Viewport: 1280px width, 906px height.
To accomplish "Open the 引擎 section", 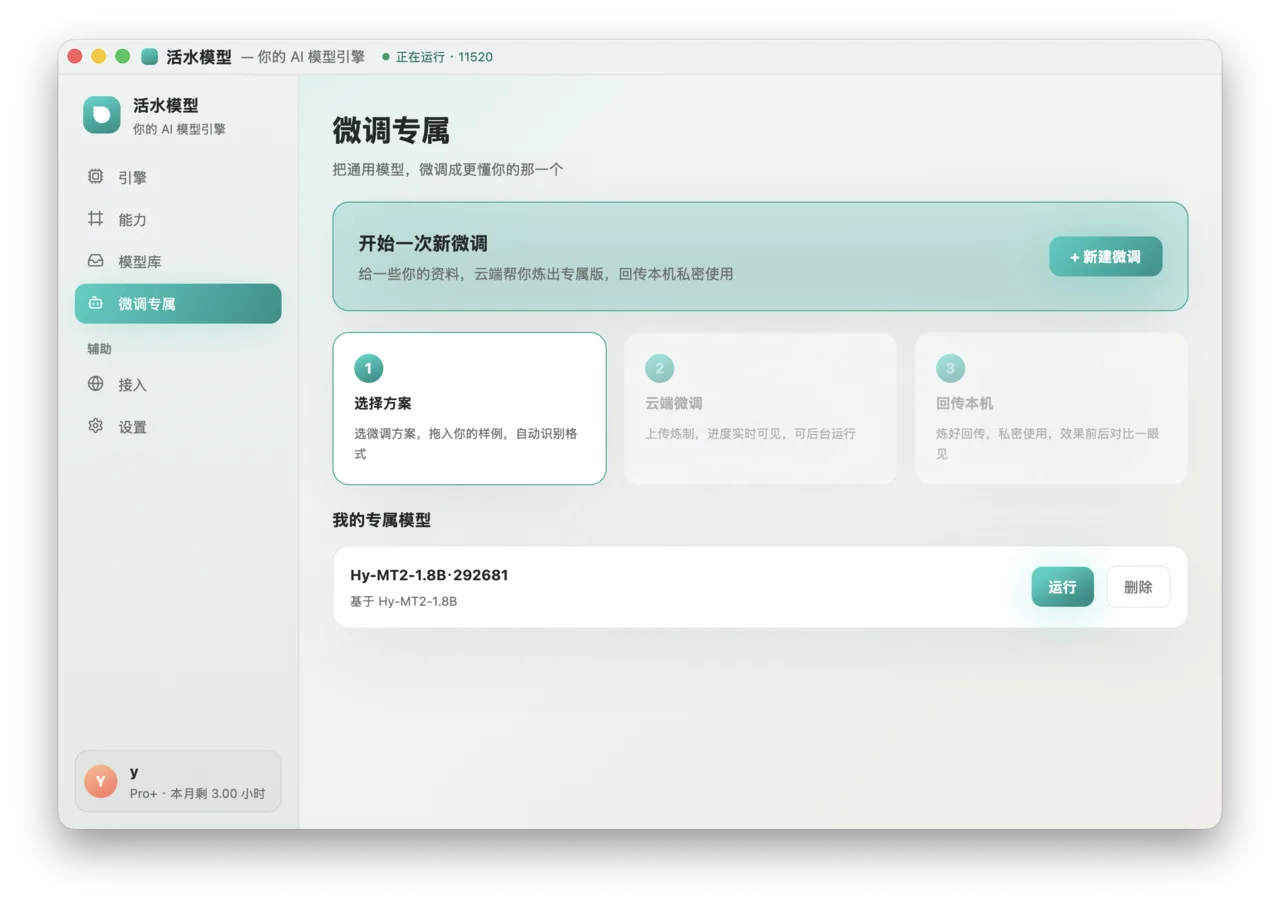I will [178, 177].
